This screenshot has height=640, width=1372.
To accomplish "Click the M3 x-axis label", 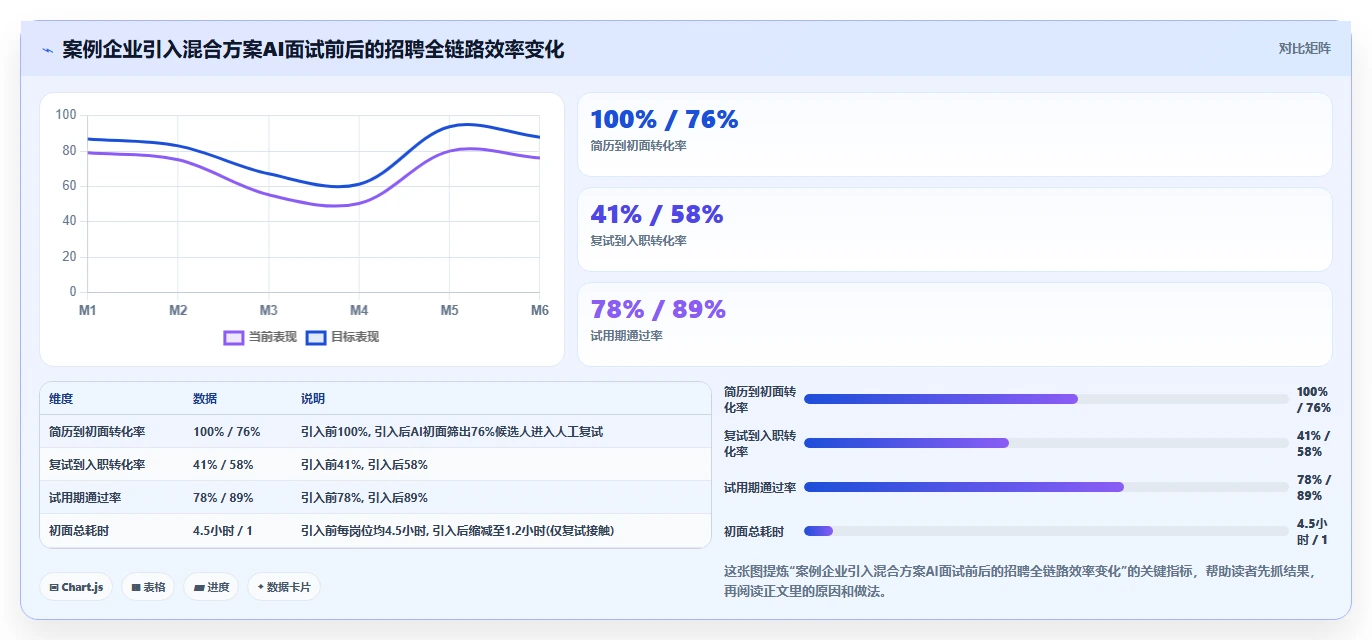I will (x=269, y=311).
